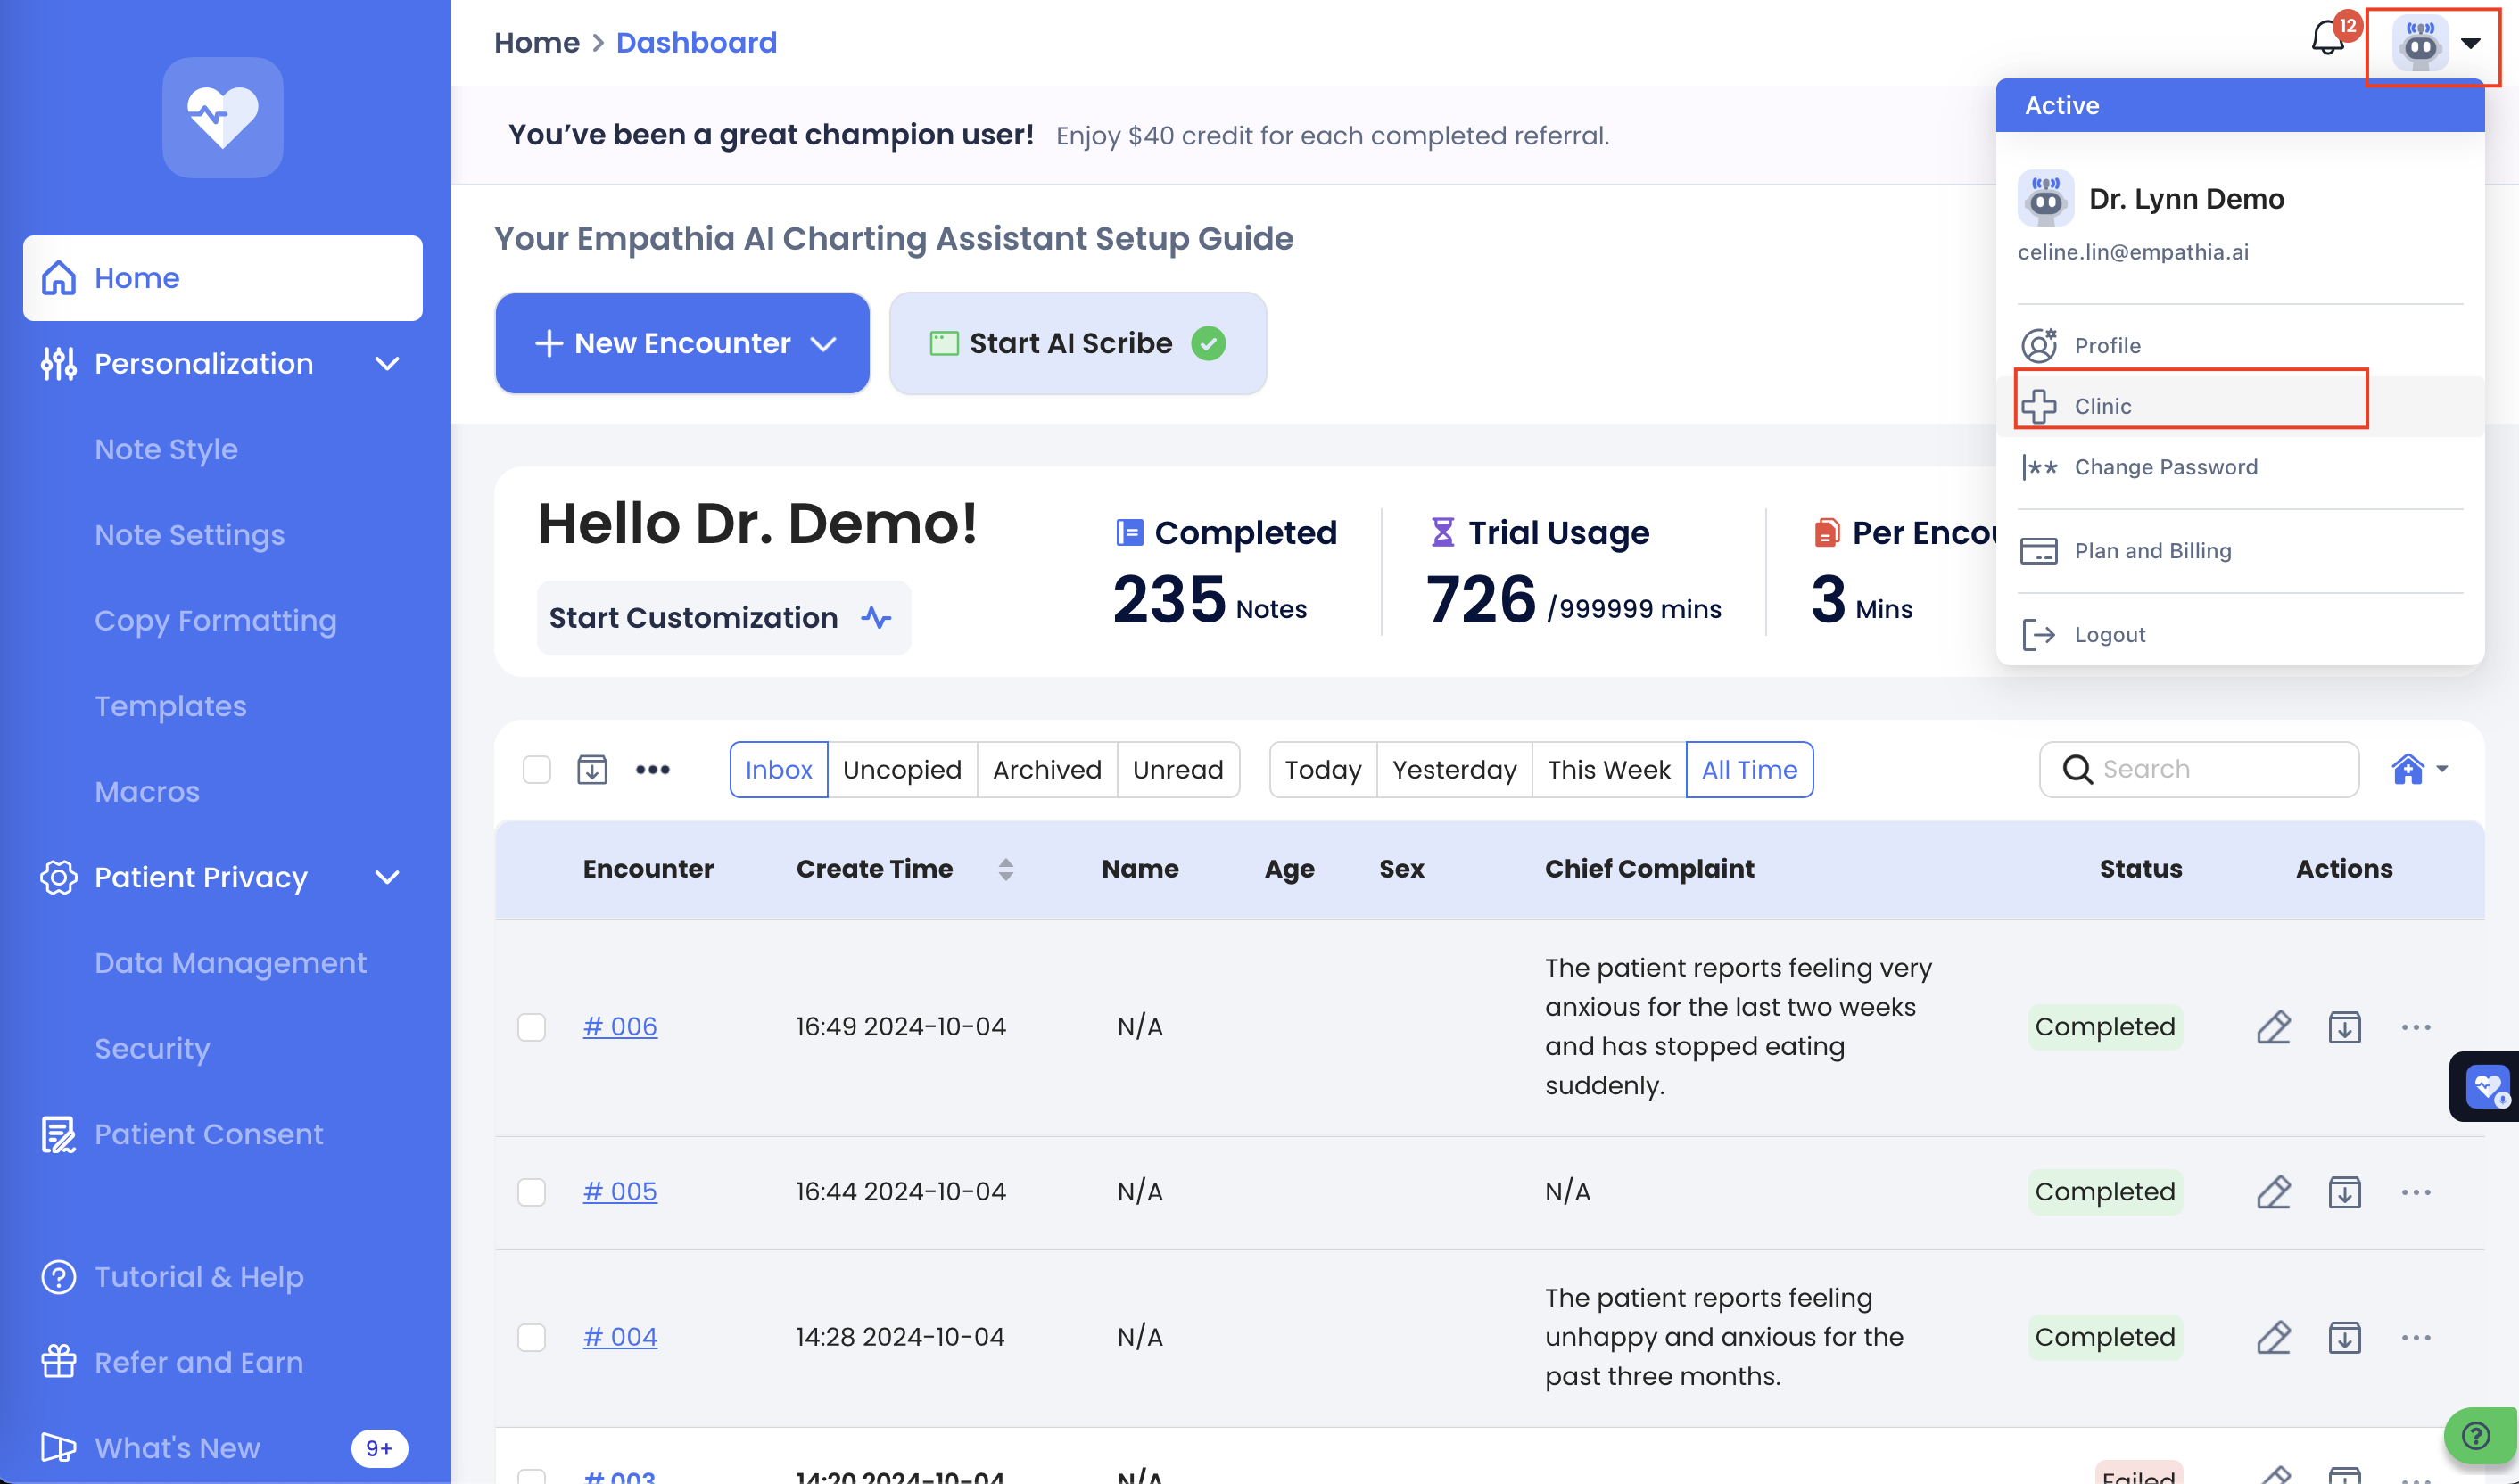The width and height of the screenshot is (2519, 1484).
Task: Sort by Create Time arrows
Action: [x=1005, y=869]
